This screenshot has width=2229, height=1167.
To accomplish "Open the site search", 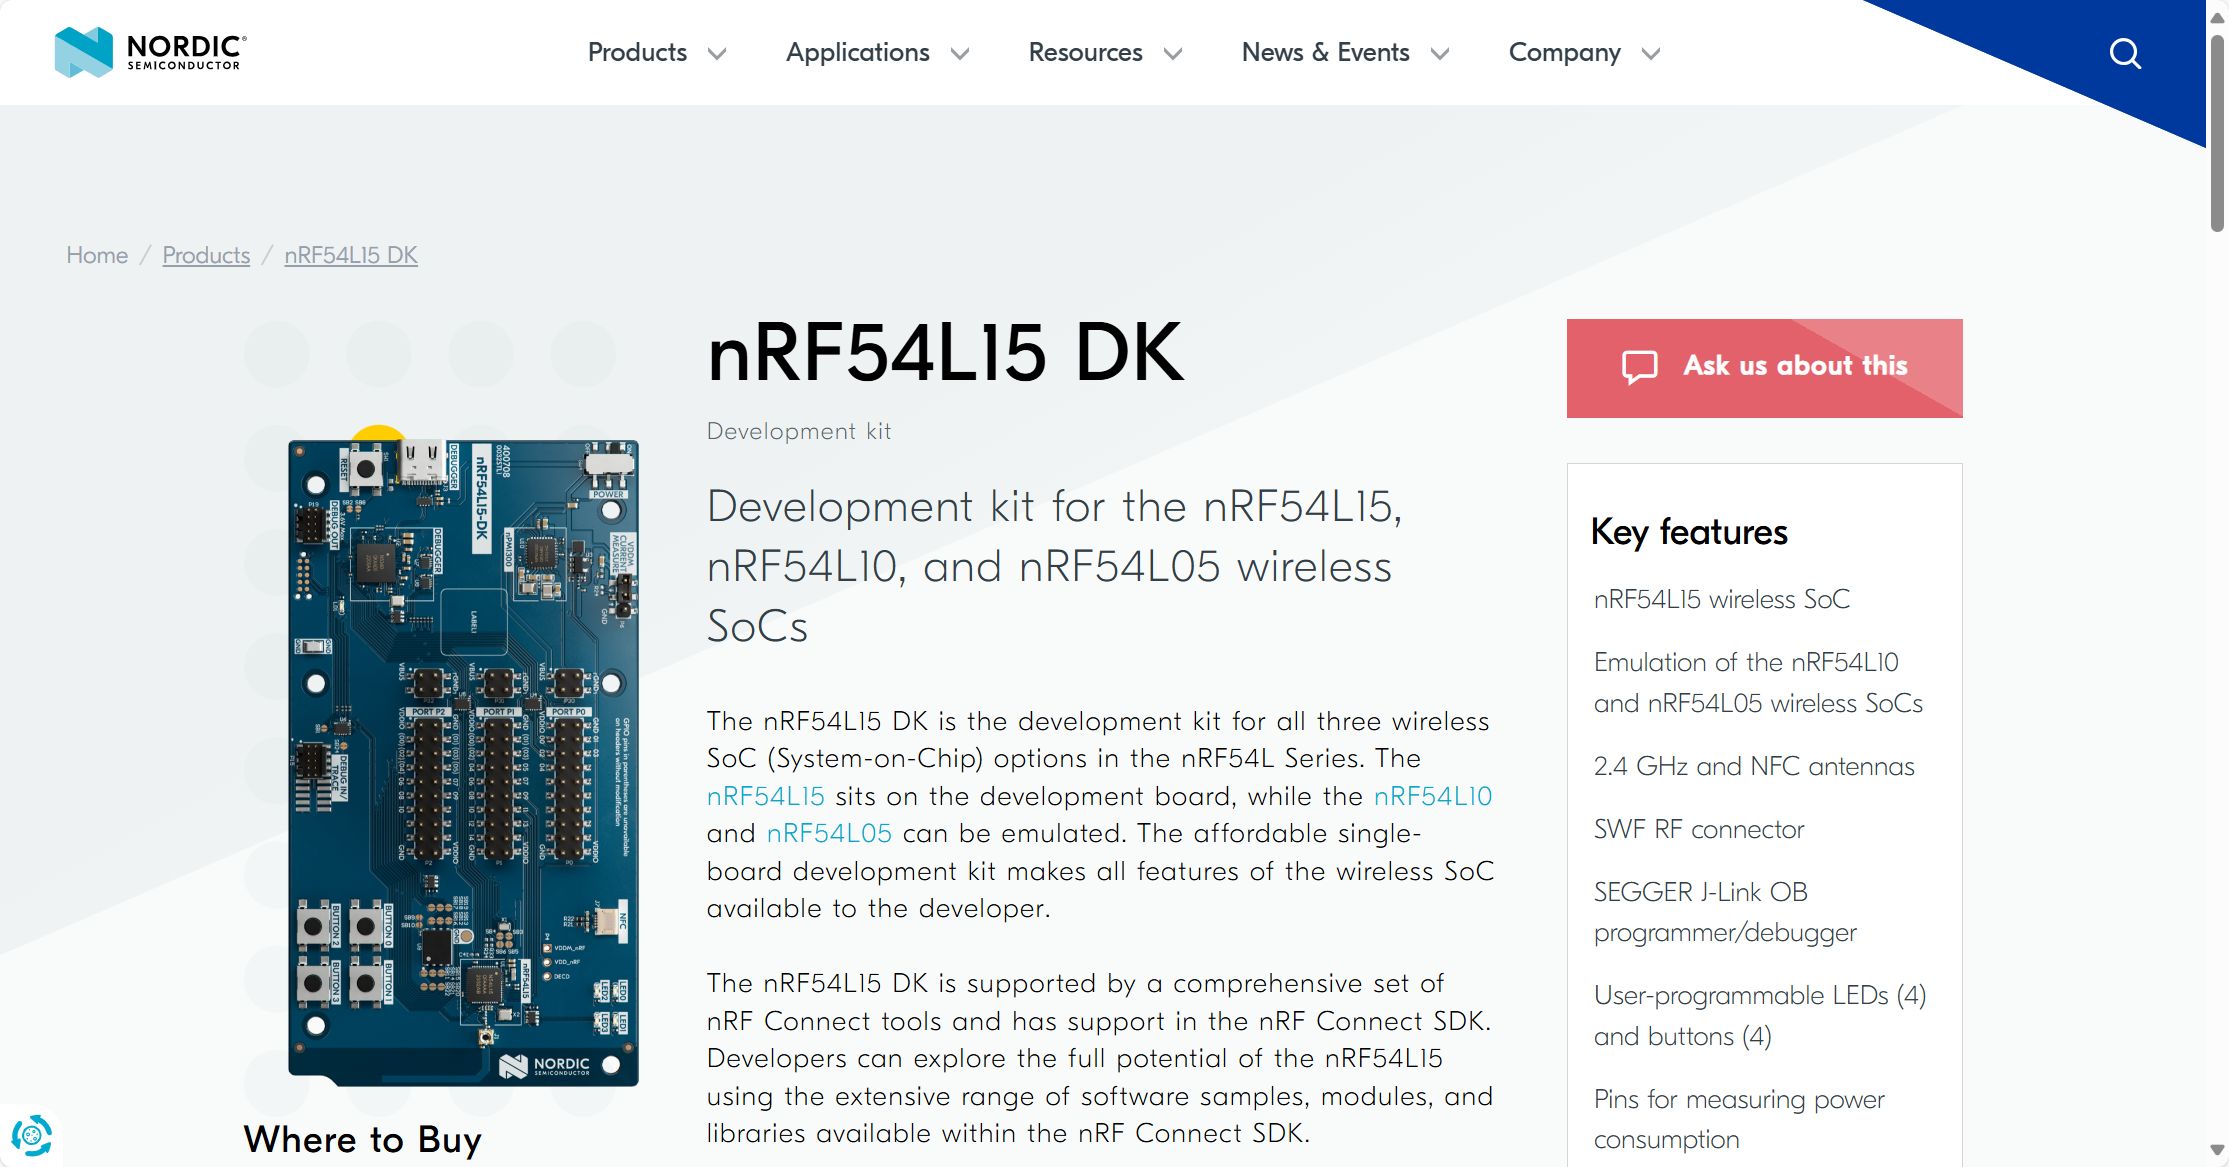I will 2125,53.
